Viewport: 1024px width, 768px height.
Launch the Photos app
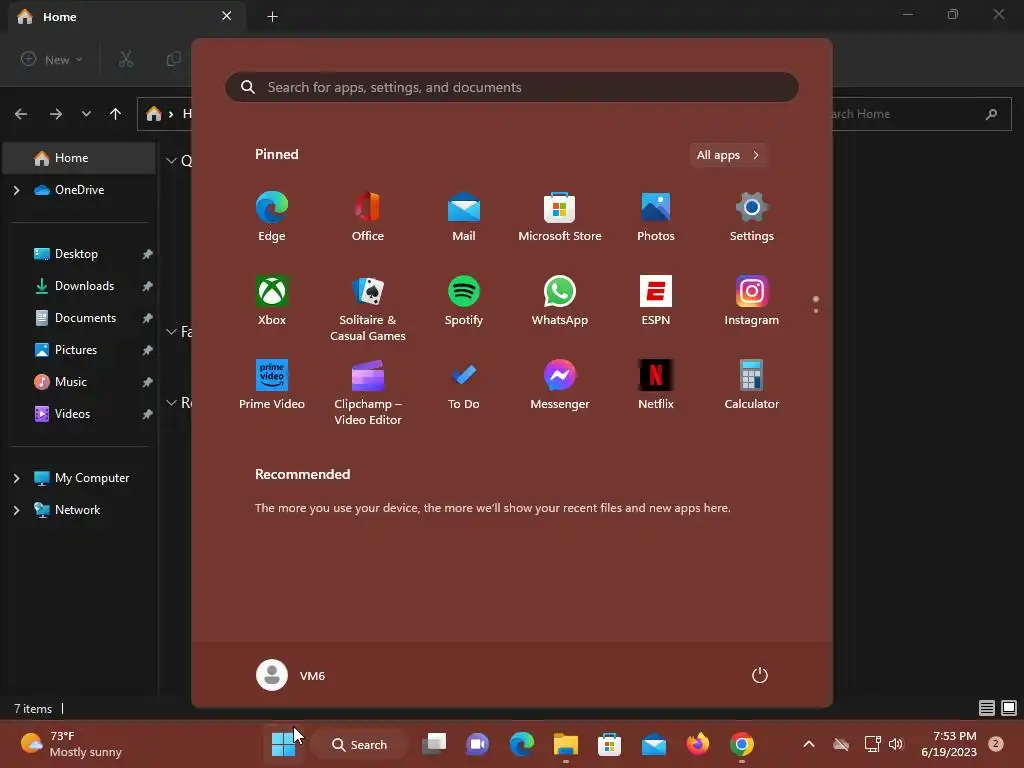tap(656, 217)
